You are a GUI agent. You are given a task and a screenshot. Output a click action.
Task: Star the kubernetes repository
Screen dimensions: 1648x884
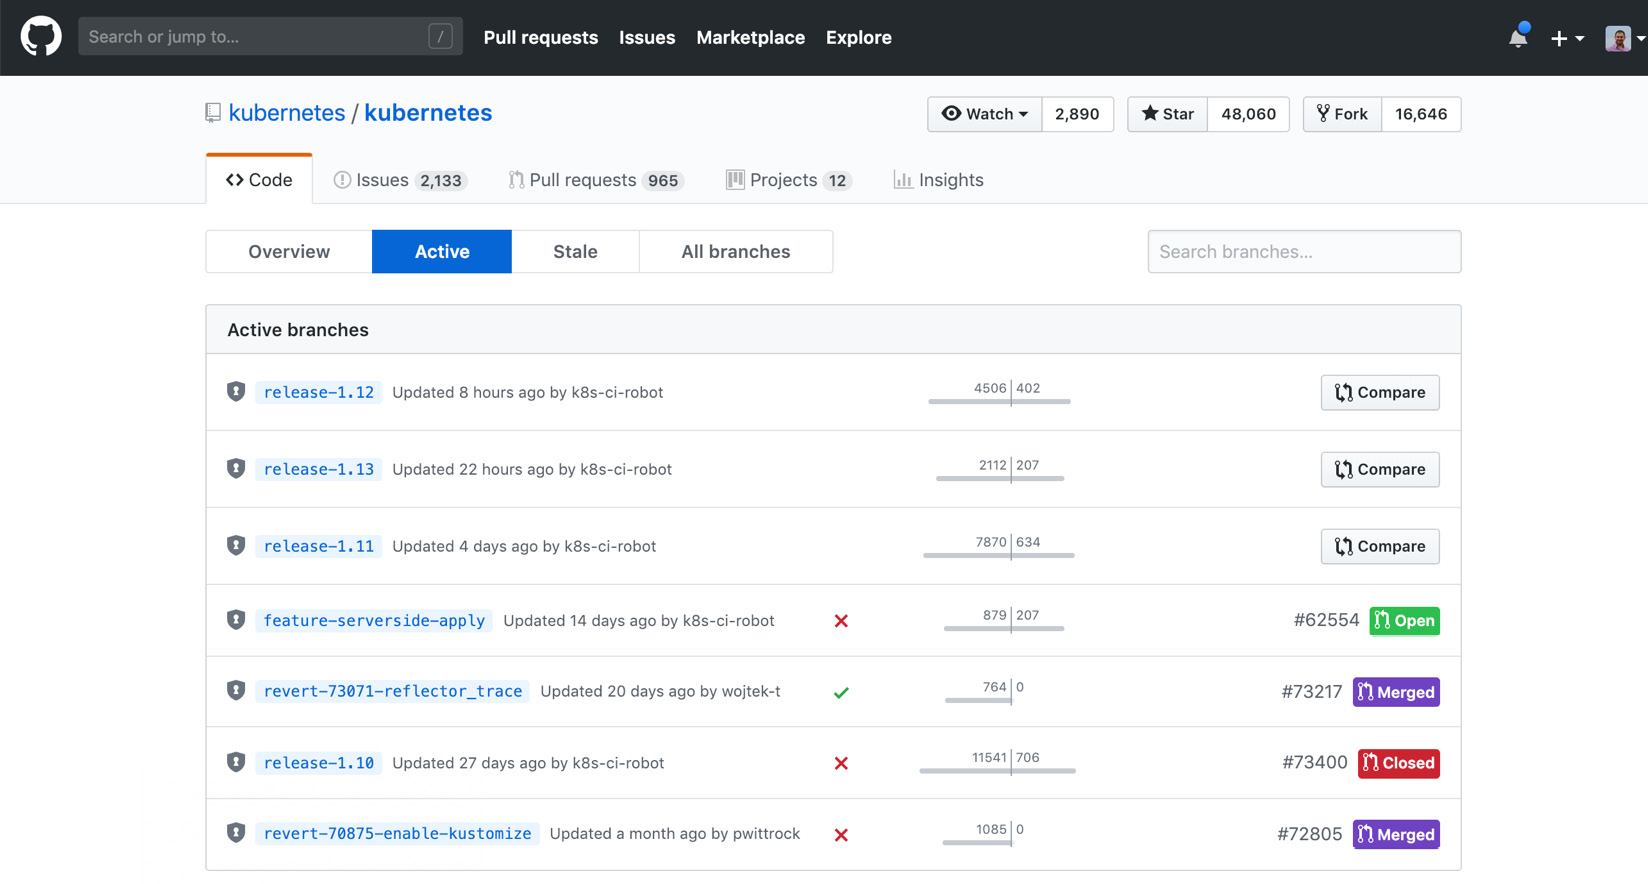point(1168,114)
